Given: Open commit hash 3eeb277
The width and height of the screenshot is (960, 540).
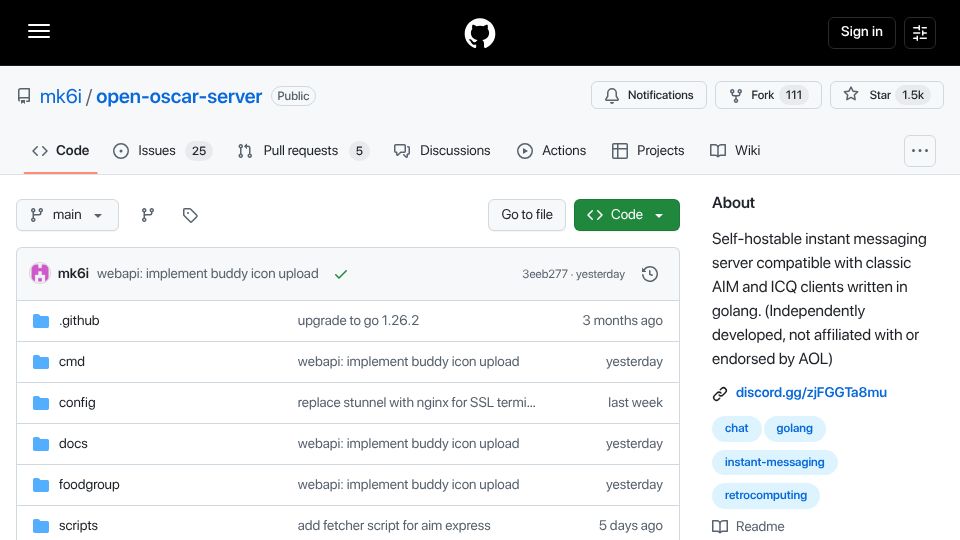Looking at the screenshot, I should click(x=544, y=274).
